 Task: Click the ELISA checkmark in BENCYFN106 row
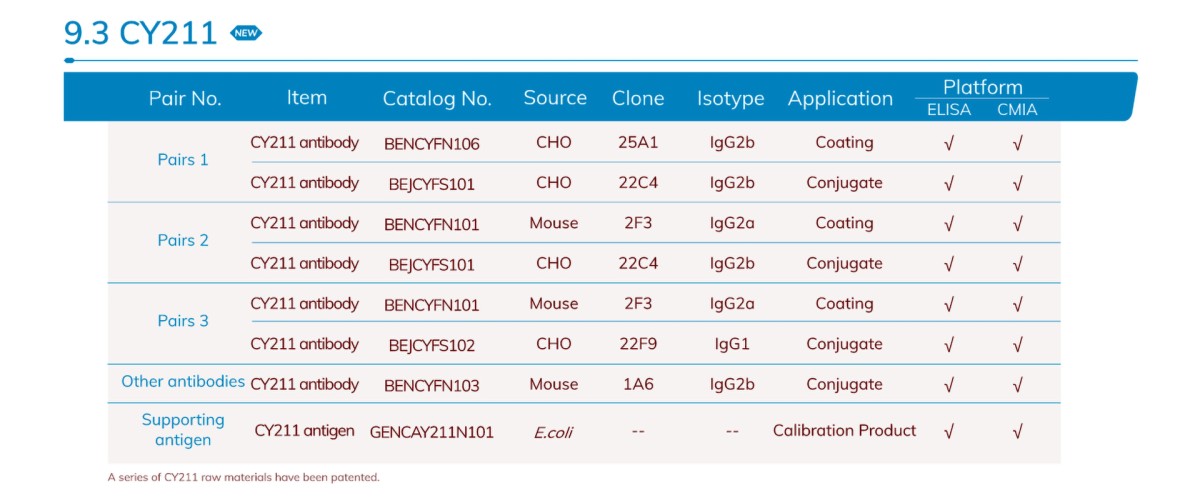[949, 143]
